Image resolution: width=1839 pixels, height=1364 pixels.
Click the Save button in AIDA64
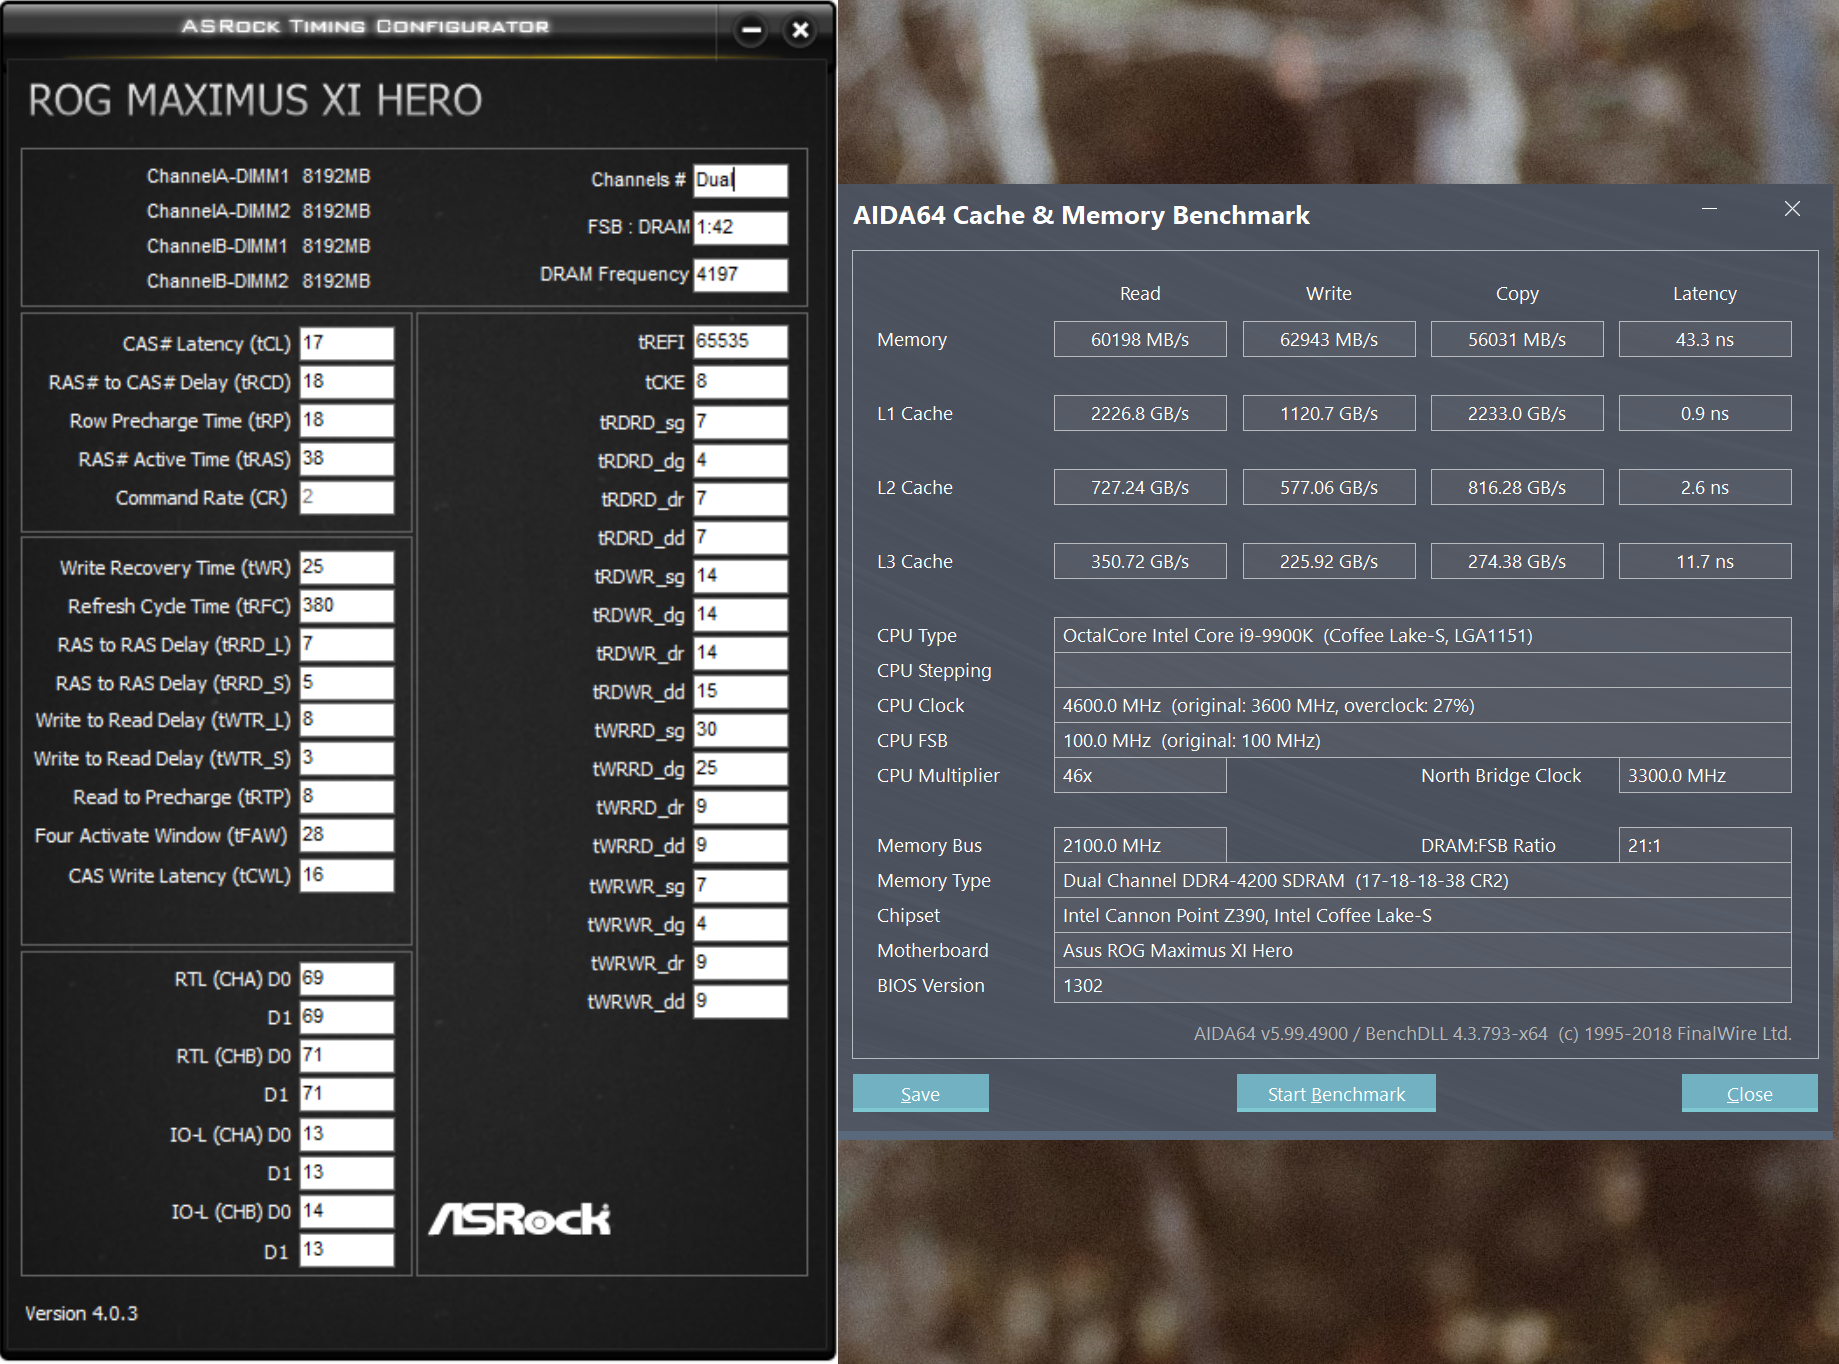click(920, 1093)
